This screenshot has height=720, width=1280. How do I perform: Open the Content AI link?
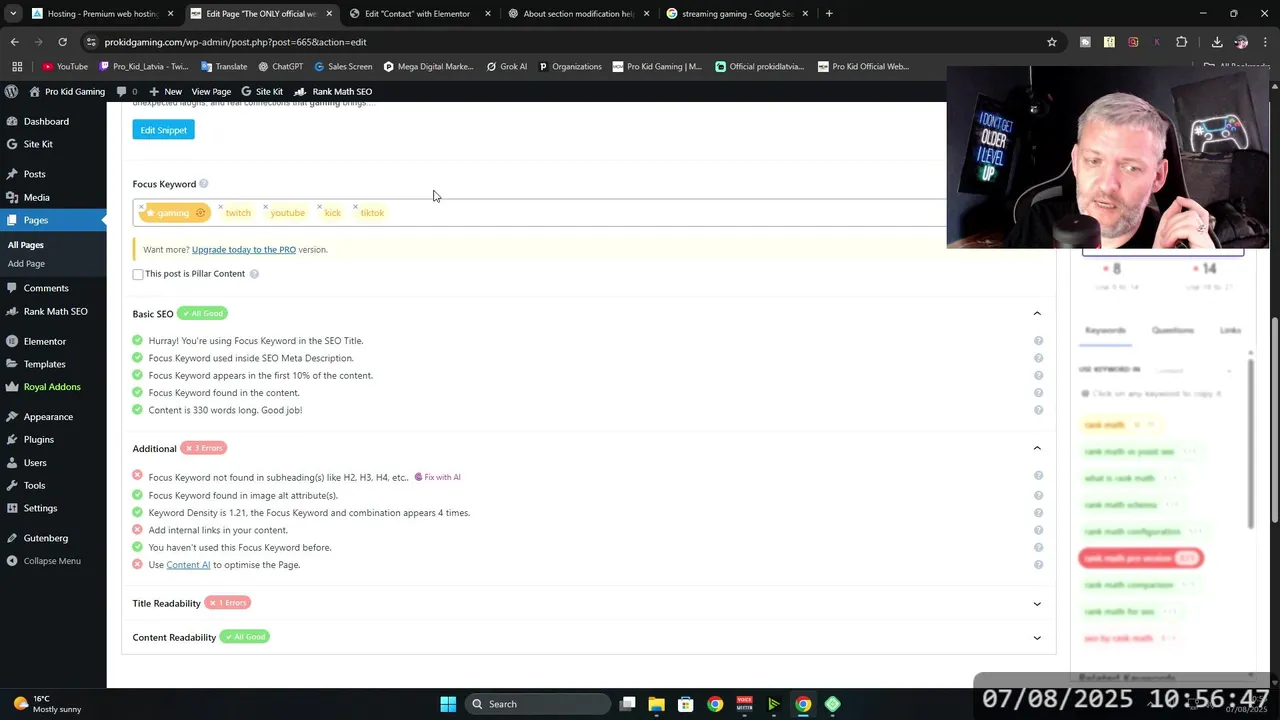(188, 565)
